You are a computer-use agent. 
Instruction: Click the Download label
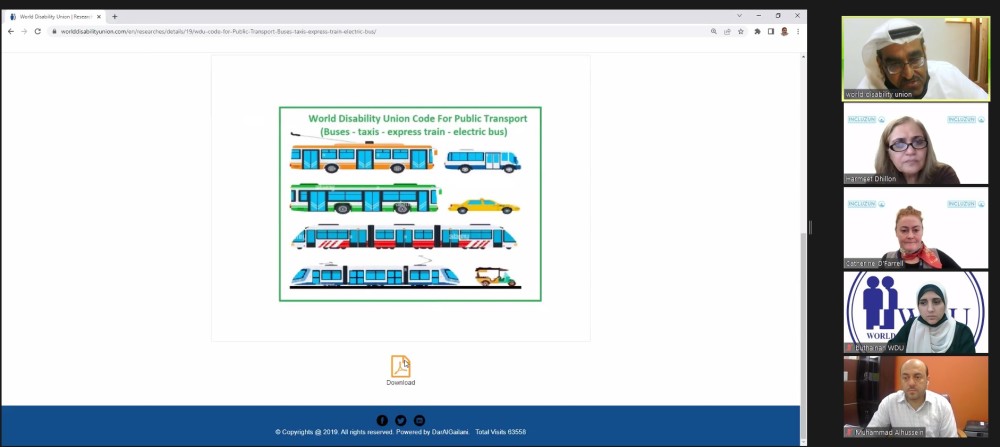pos(401,383)
